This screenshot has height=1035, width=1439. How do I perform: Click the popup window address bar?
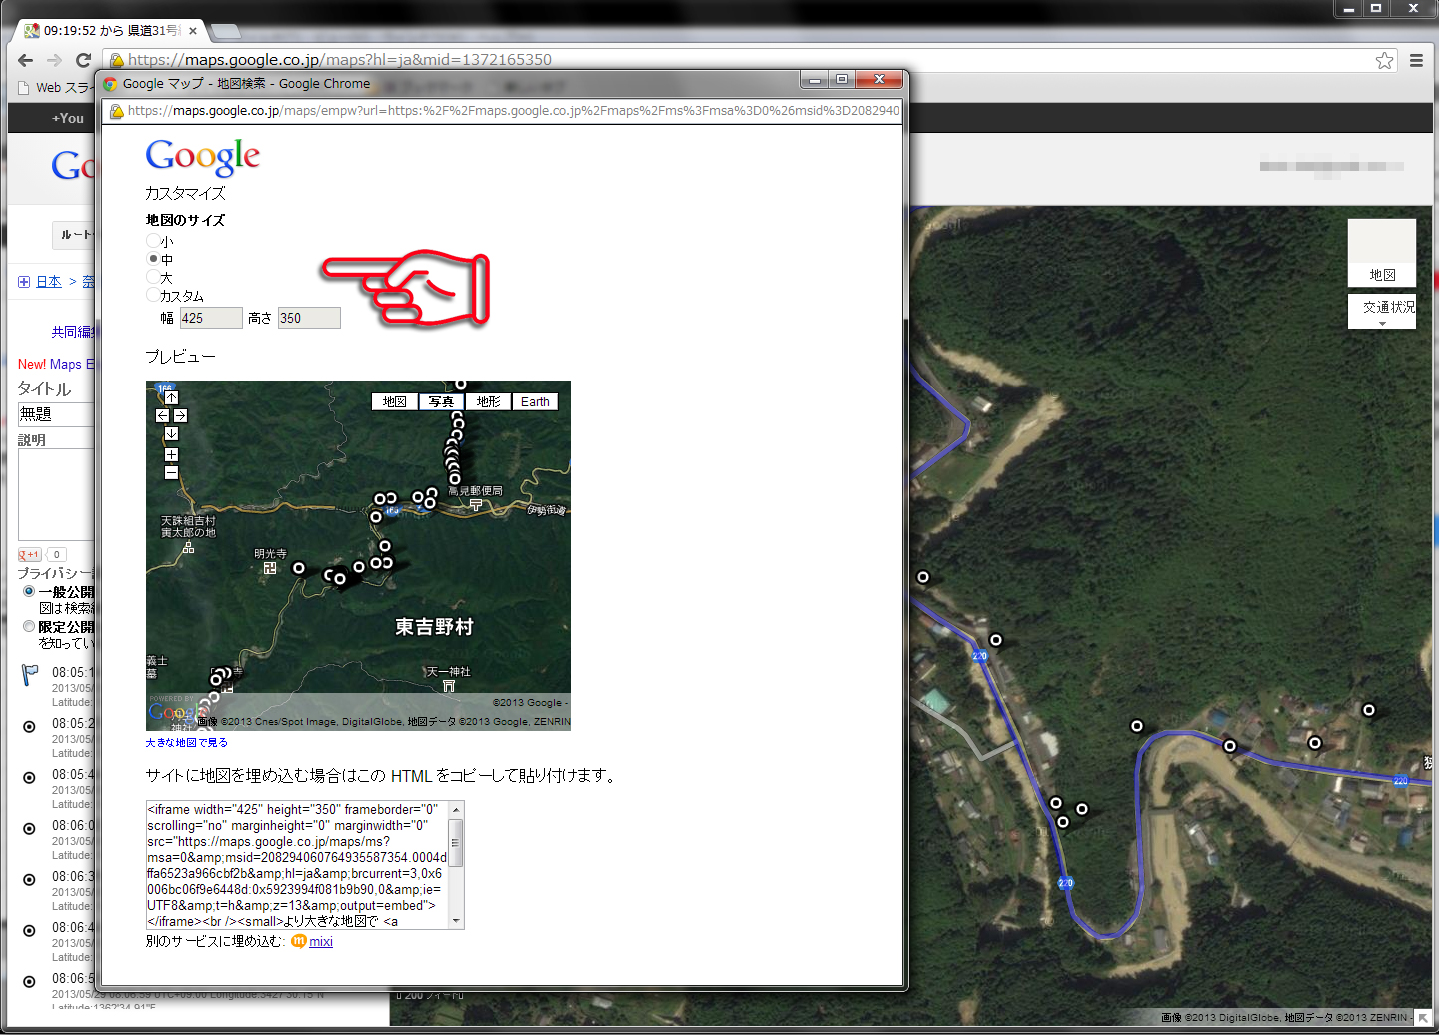[503, 111]
